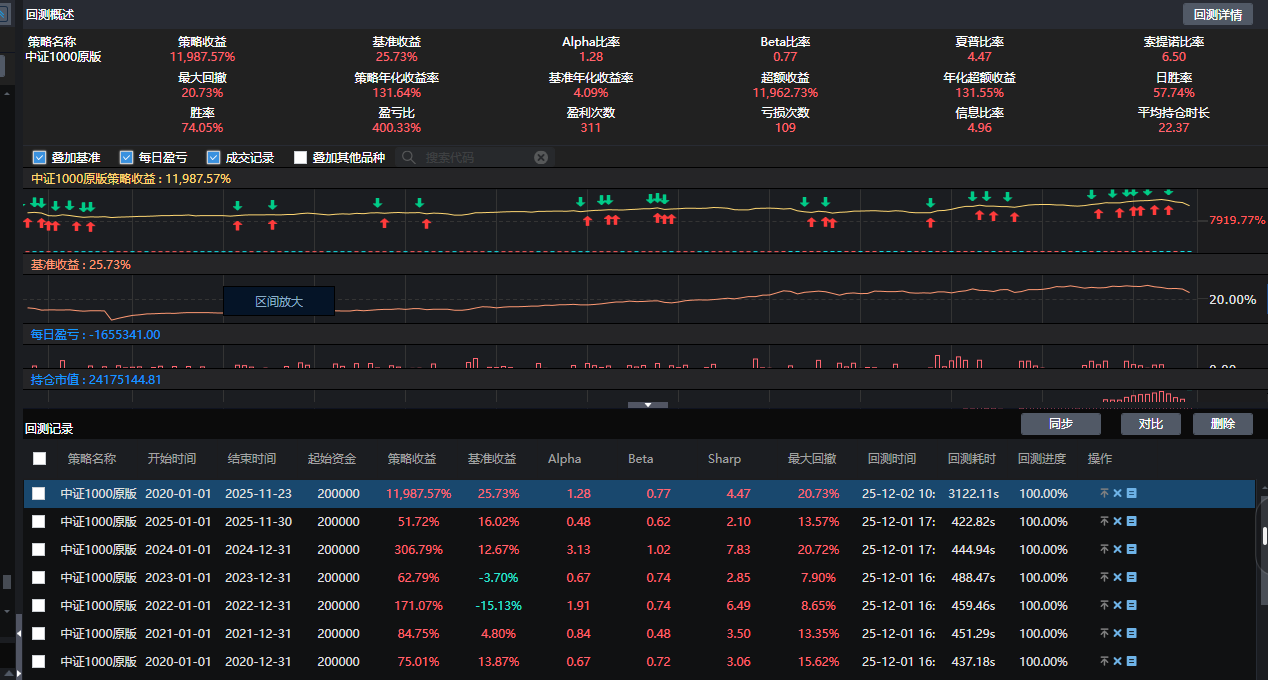
Task: Disable the 成交记录 checkbox
Action: point(213,157)
